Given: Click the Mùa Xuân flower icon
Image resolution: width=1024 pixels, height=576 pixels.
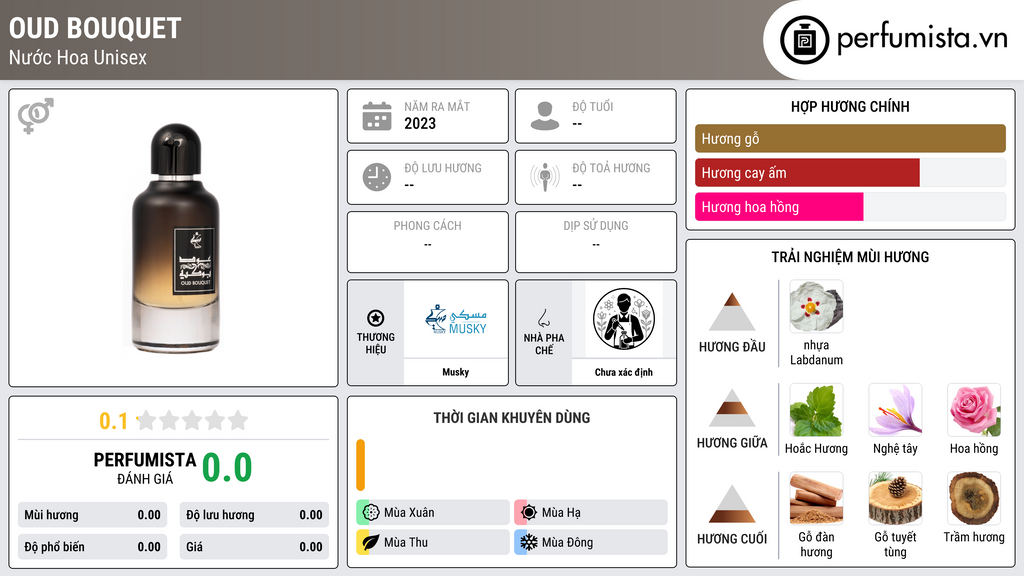Looking at the screenshot, I should click(371, 513).
